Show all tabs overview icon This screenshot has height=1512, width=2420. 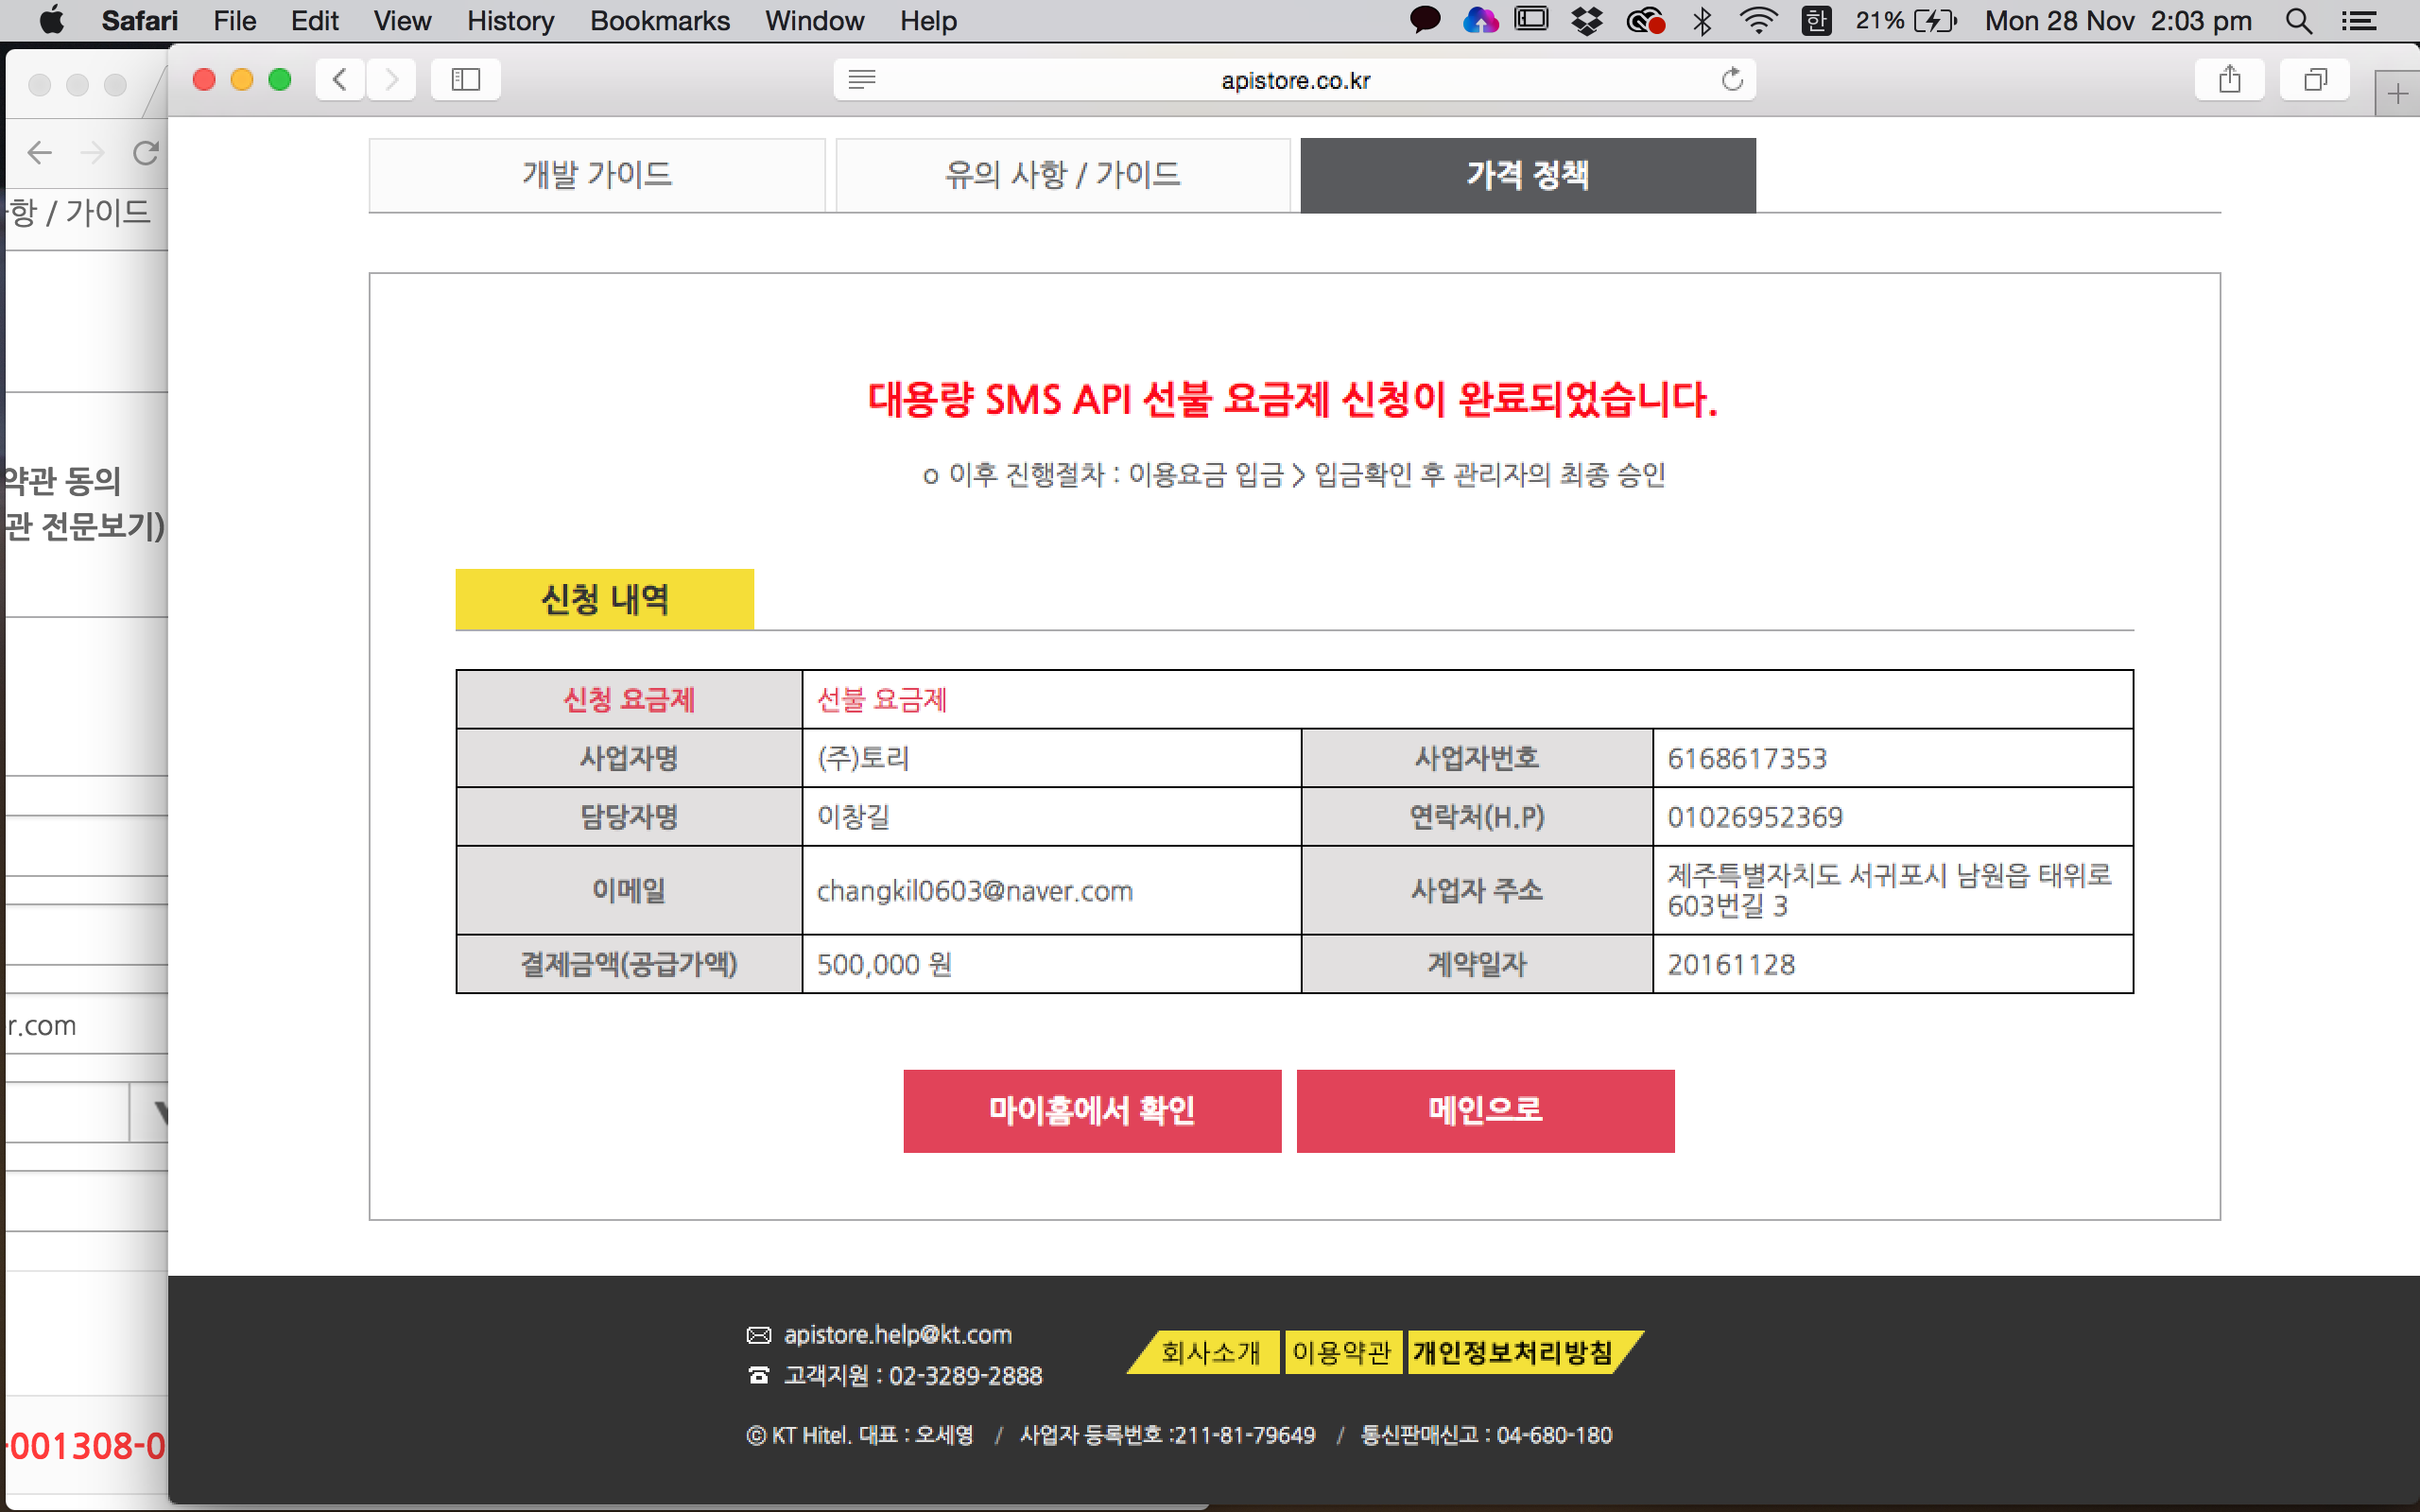point(2314,80)
